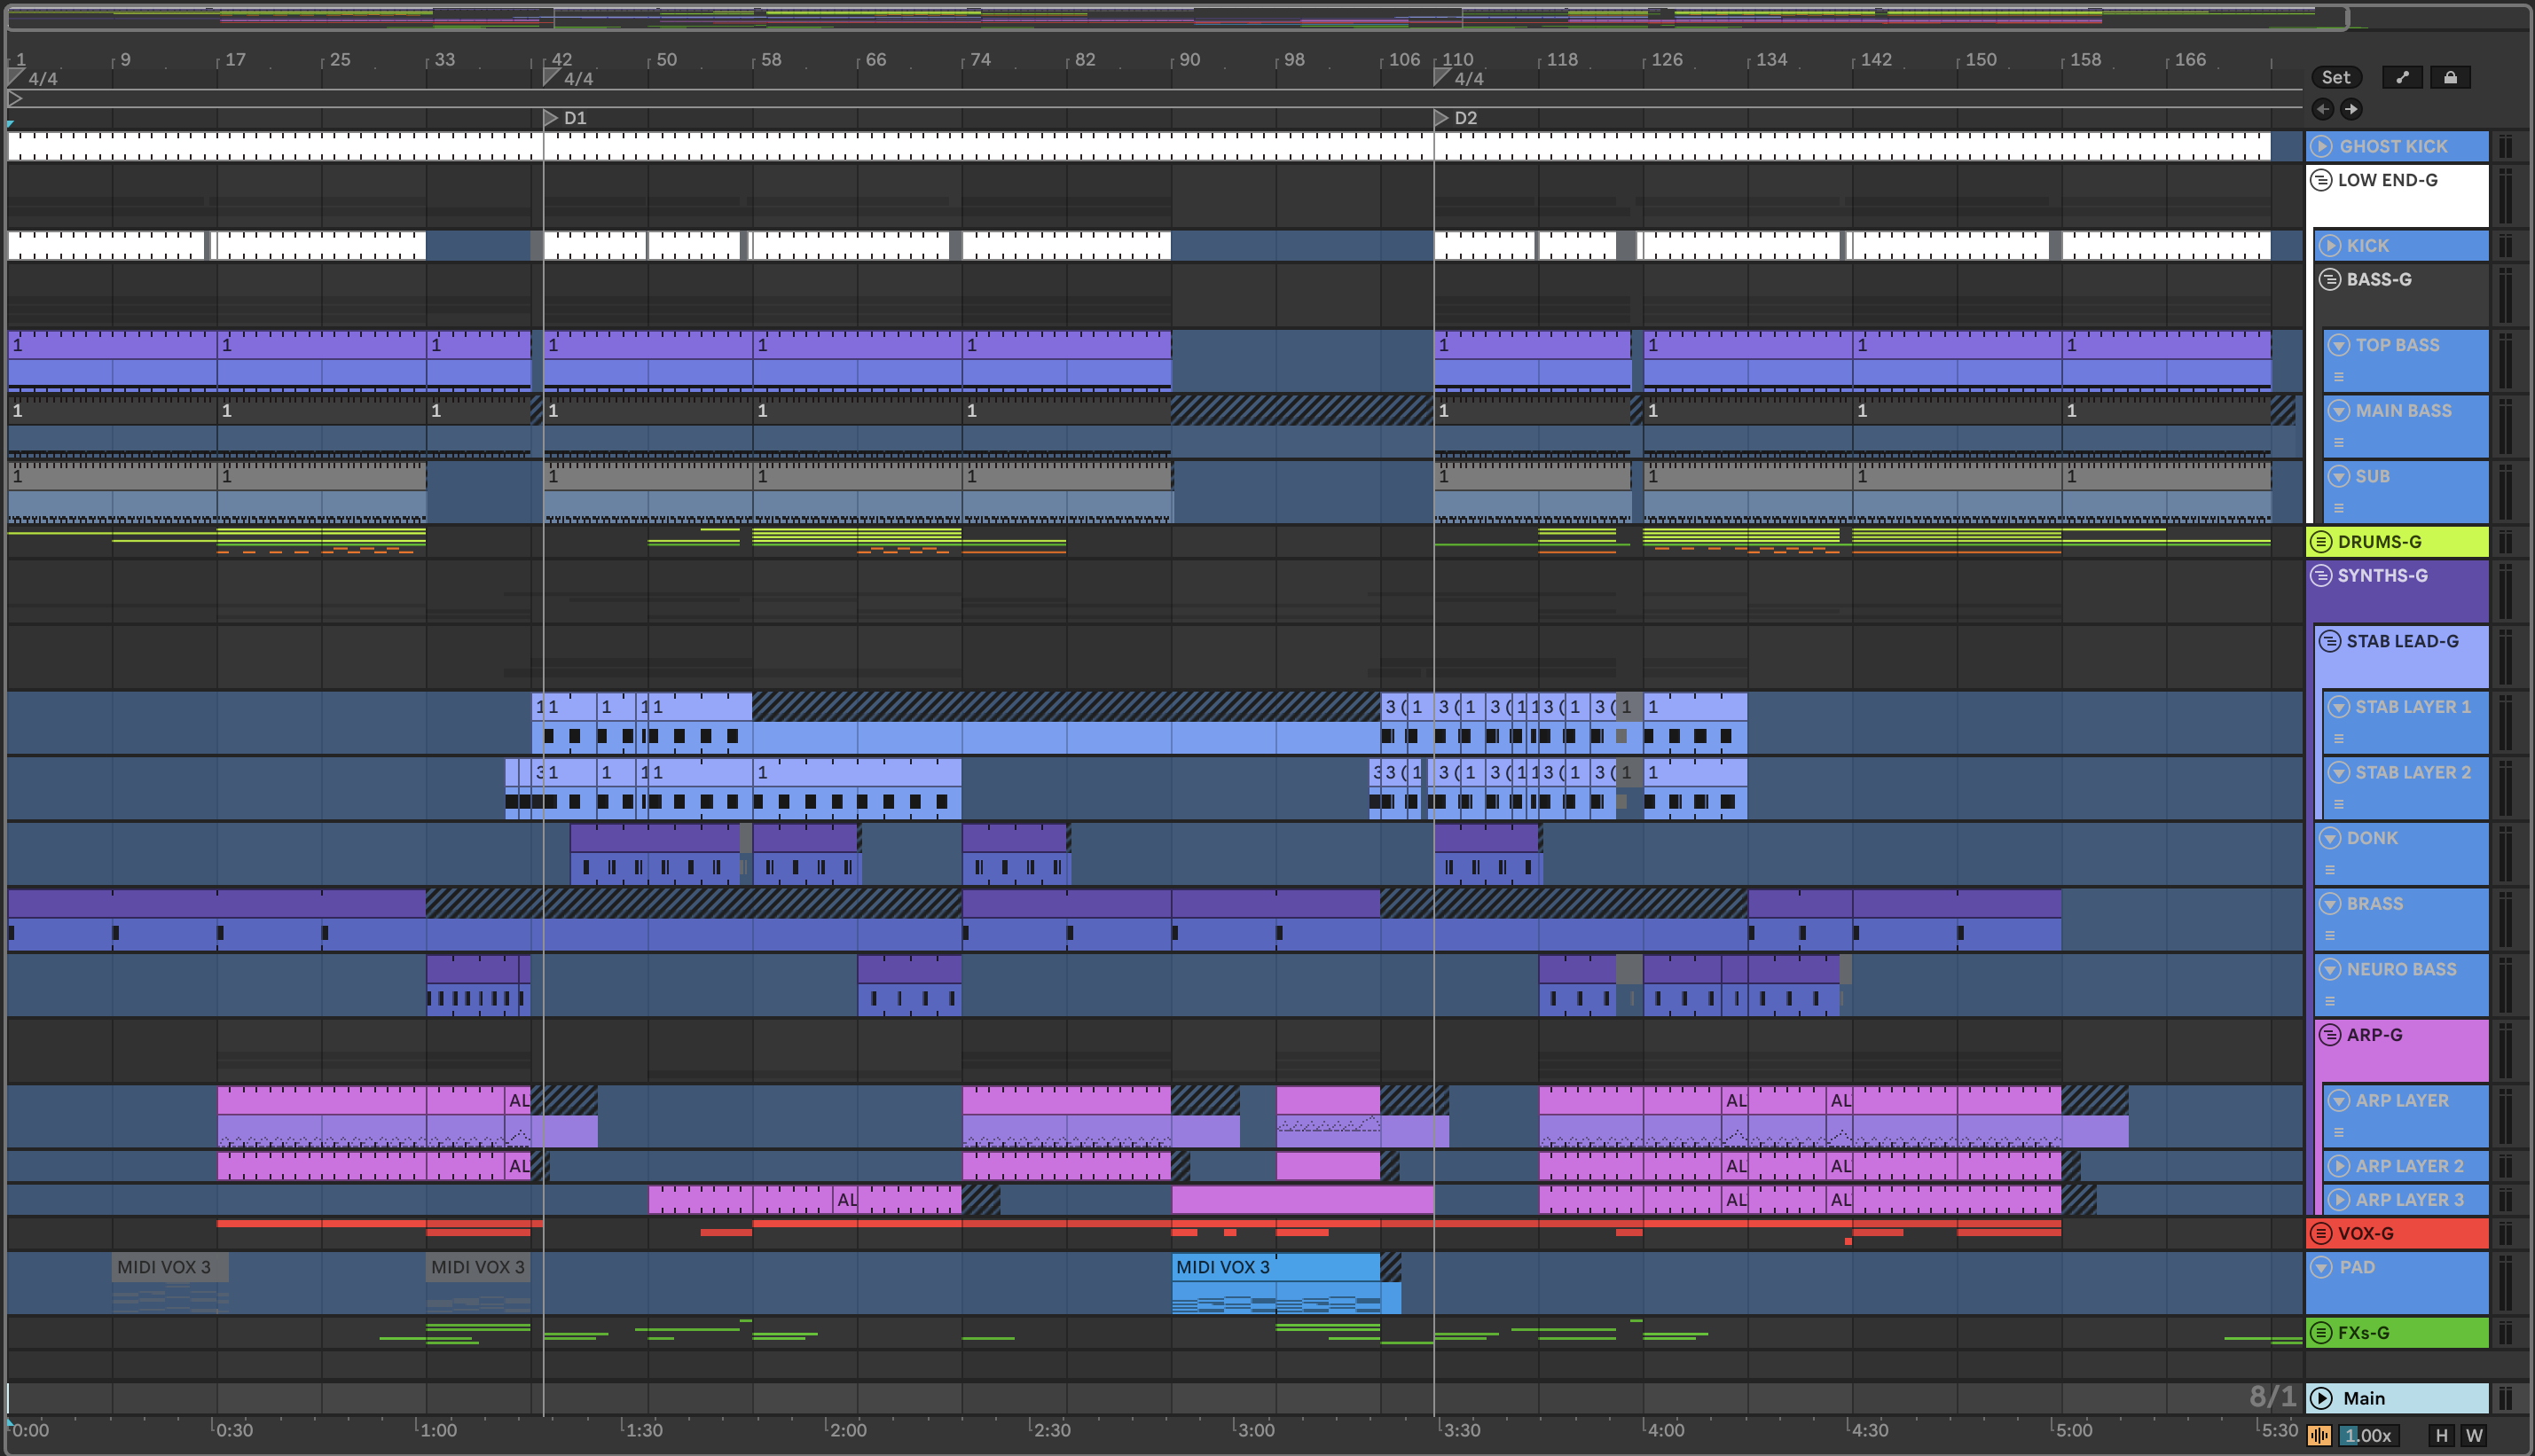Toggle optimize arrangement width W button
Image resolution: width=2535 pixels, height=1456 pixels.
(x=2473, y=1435)
